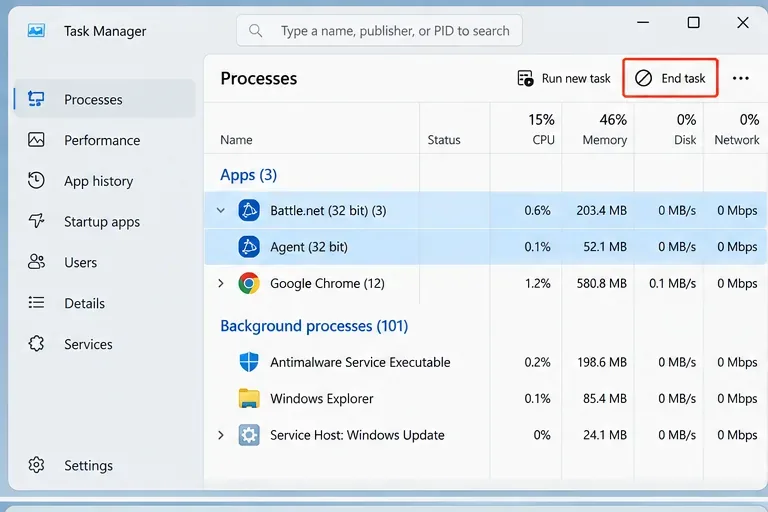Sort by the Status column header
Screen dimensions: 768x512
(x=444, y=140)
